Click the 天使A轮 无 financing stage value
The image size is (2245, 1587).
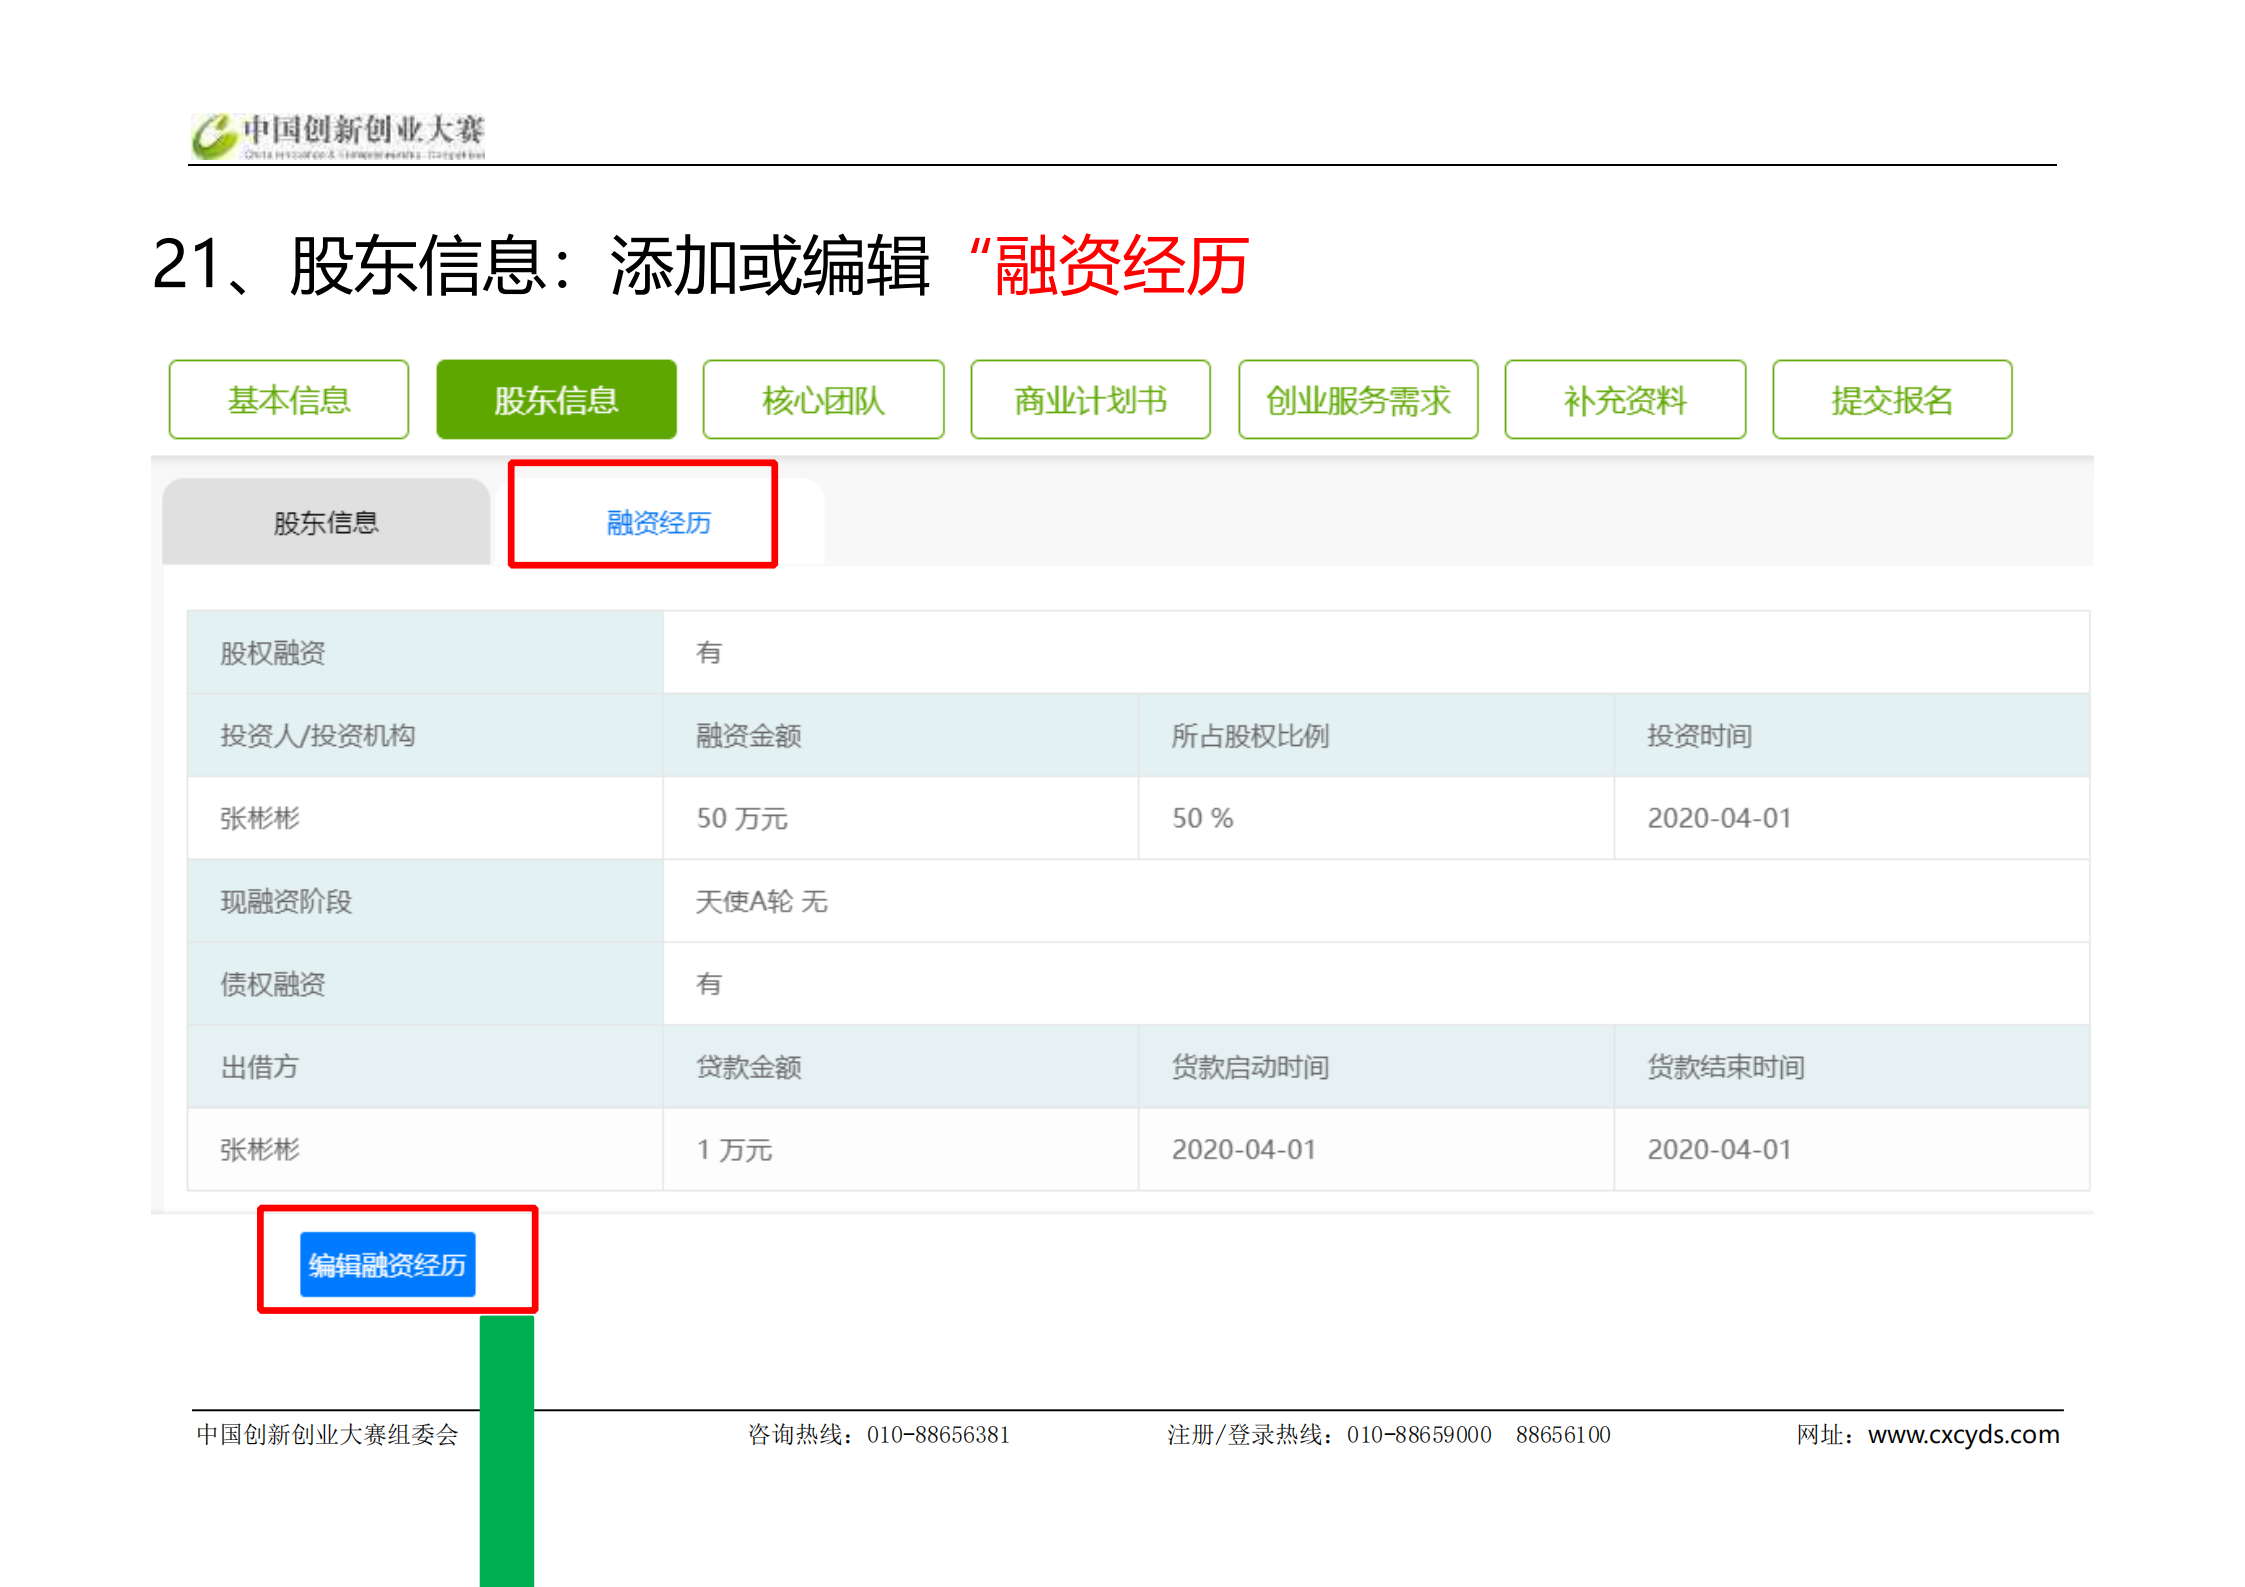[762, 901]
